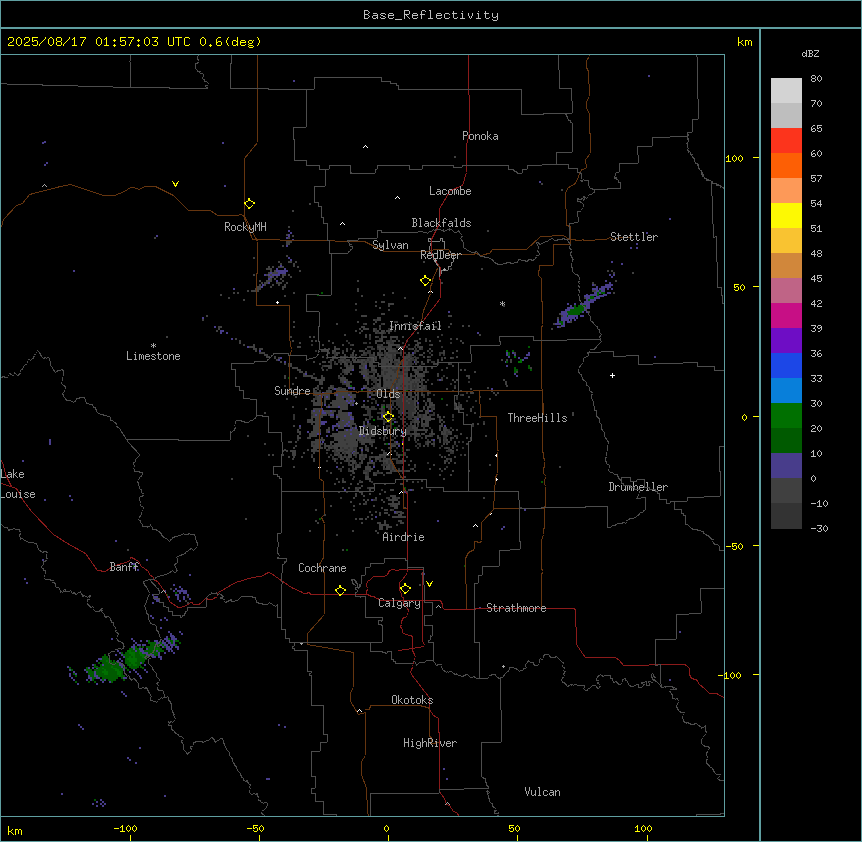The image size is (862, 842).
Task: Select the HighRiver label
Action: click(430, 743)
